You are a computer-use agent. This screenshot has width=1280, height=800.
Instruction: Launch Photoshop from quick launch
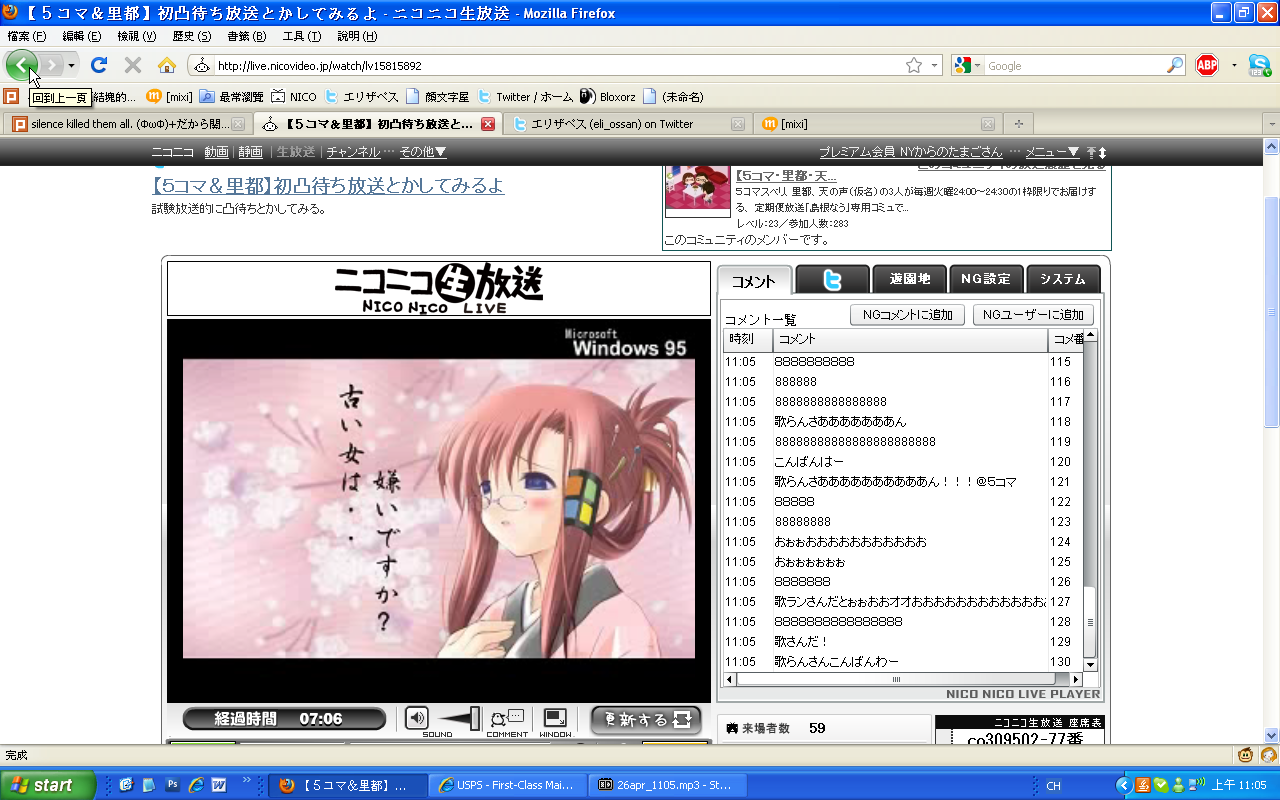pos(172,785)
